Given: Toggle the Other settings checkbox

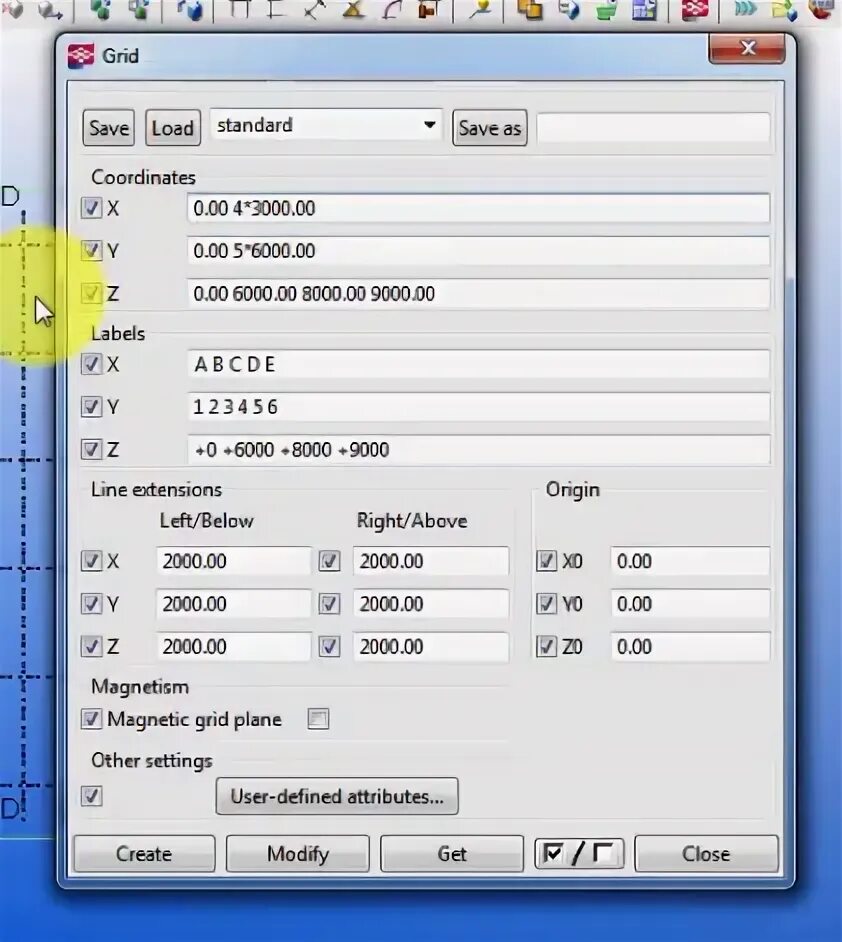Looking at the screenshot, I should pyautogui.click(x=91, y=796).
